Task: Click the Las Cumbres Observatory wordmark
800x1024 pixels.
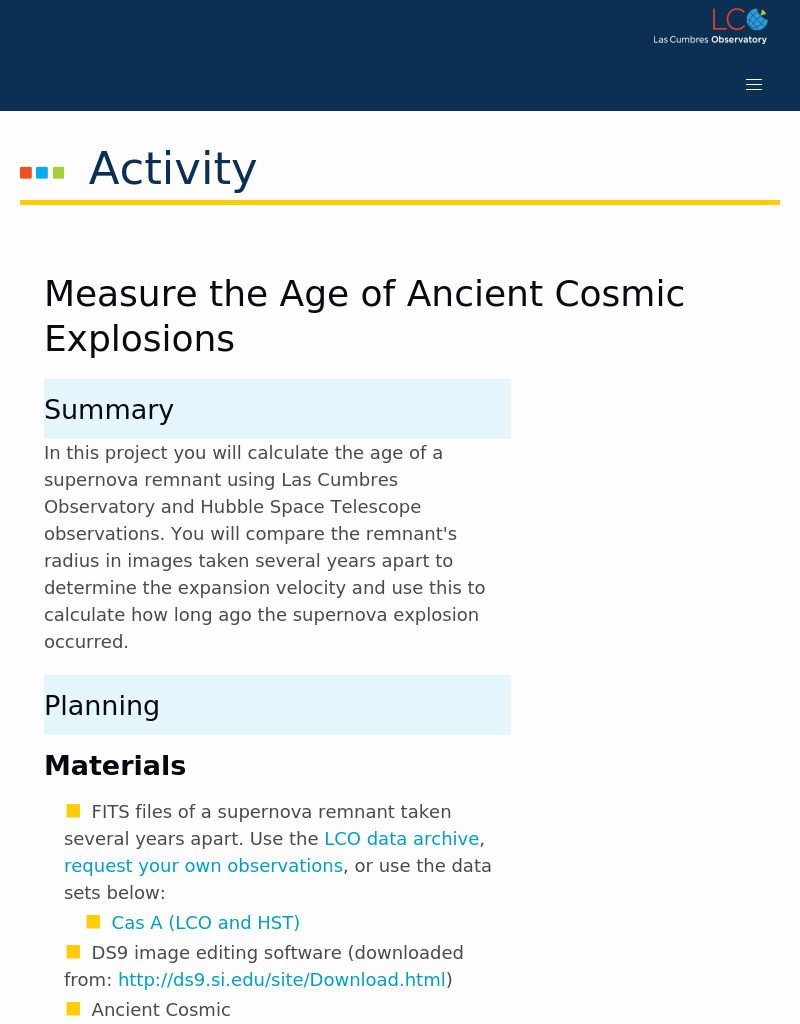Action: [710, 40]
